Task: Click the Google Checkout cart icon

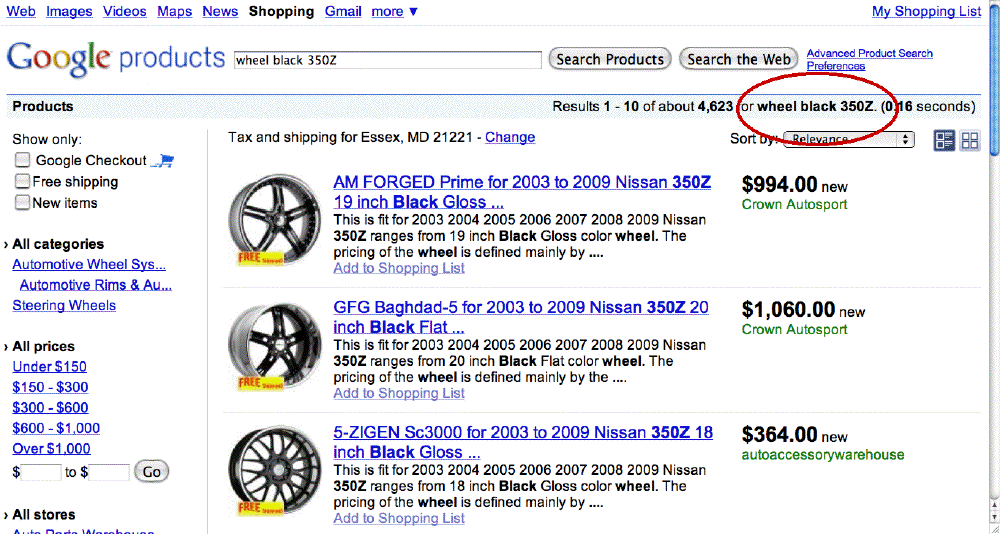Action: [163, 161]
